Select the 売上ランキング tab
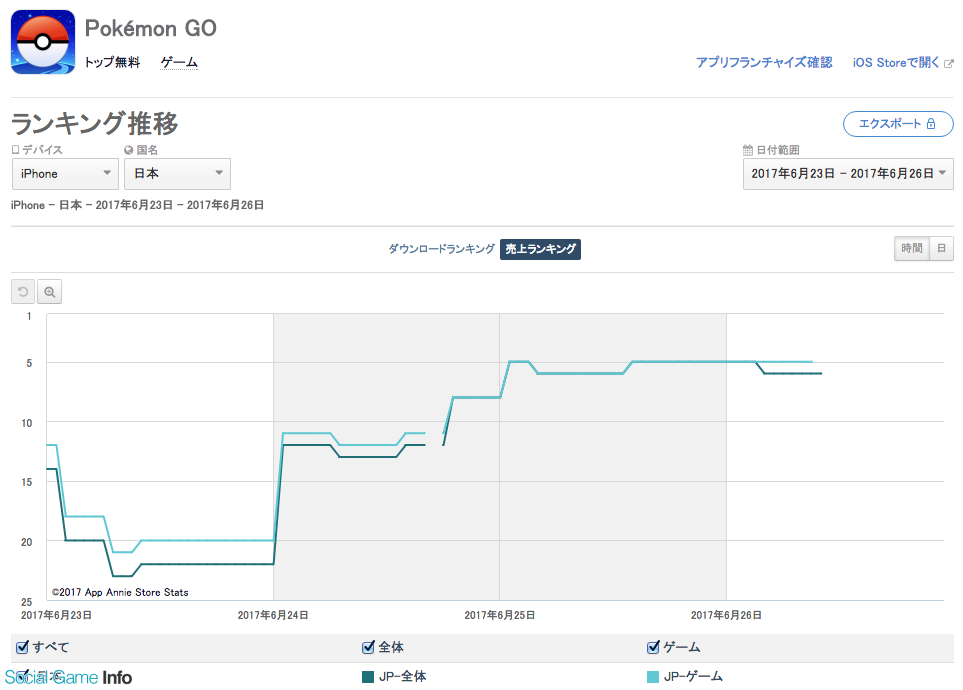The image size is (963, 690). coord(540,249)
